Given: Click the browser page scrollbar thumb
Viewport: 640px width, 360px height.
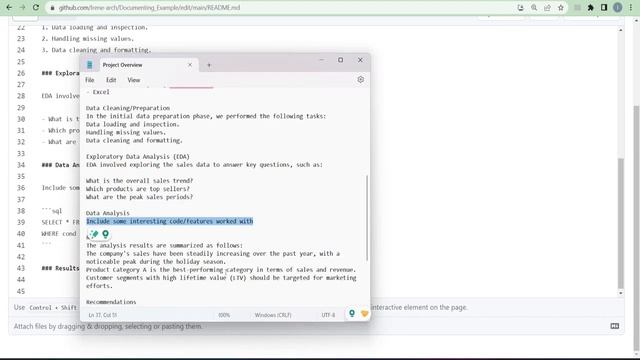Looking at the screenshot, I should coord(636,227).
